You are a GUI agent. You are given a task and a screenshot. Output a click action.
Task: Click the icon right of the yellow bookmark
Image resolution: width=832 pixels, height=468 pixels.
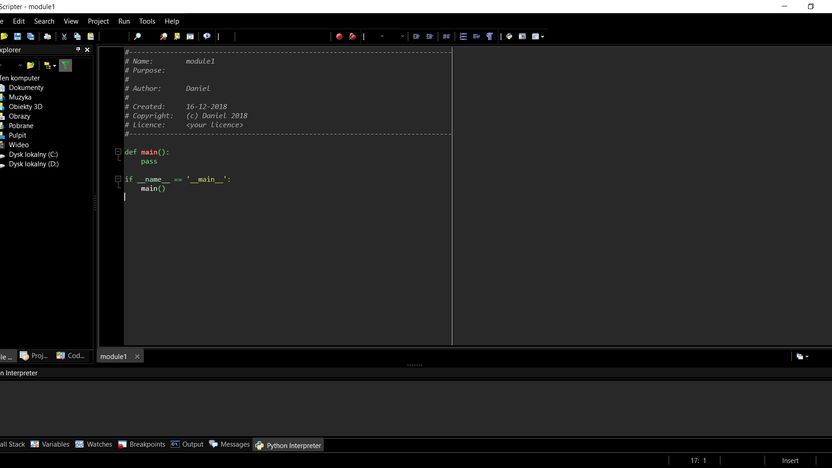[190, 37]
